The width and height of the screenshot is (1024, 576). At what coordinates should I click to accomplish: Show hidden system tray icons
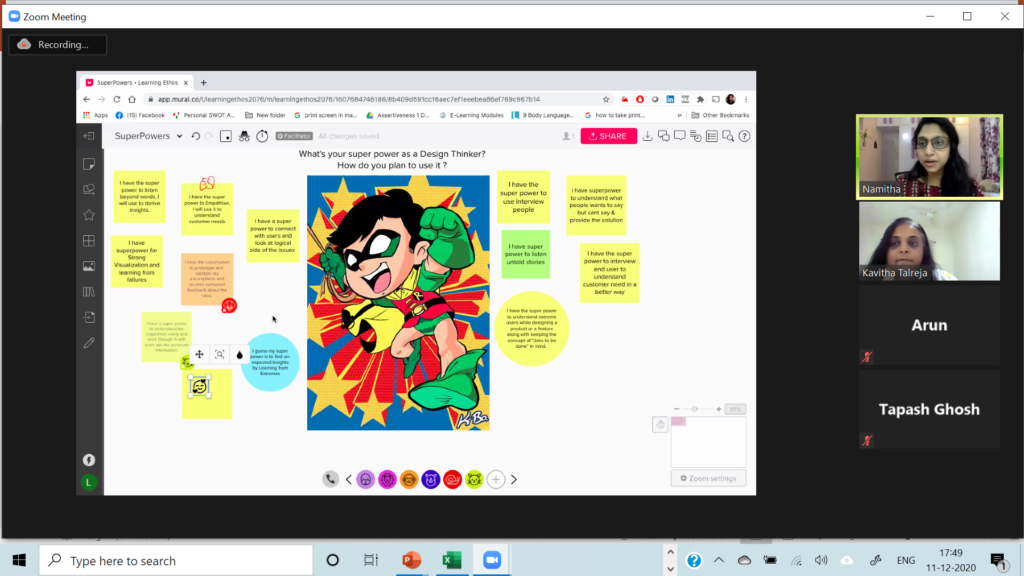click(x=719, y=560)
